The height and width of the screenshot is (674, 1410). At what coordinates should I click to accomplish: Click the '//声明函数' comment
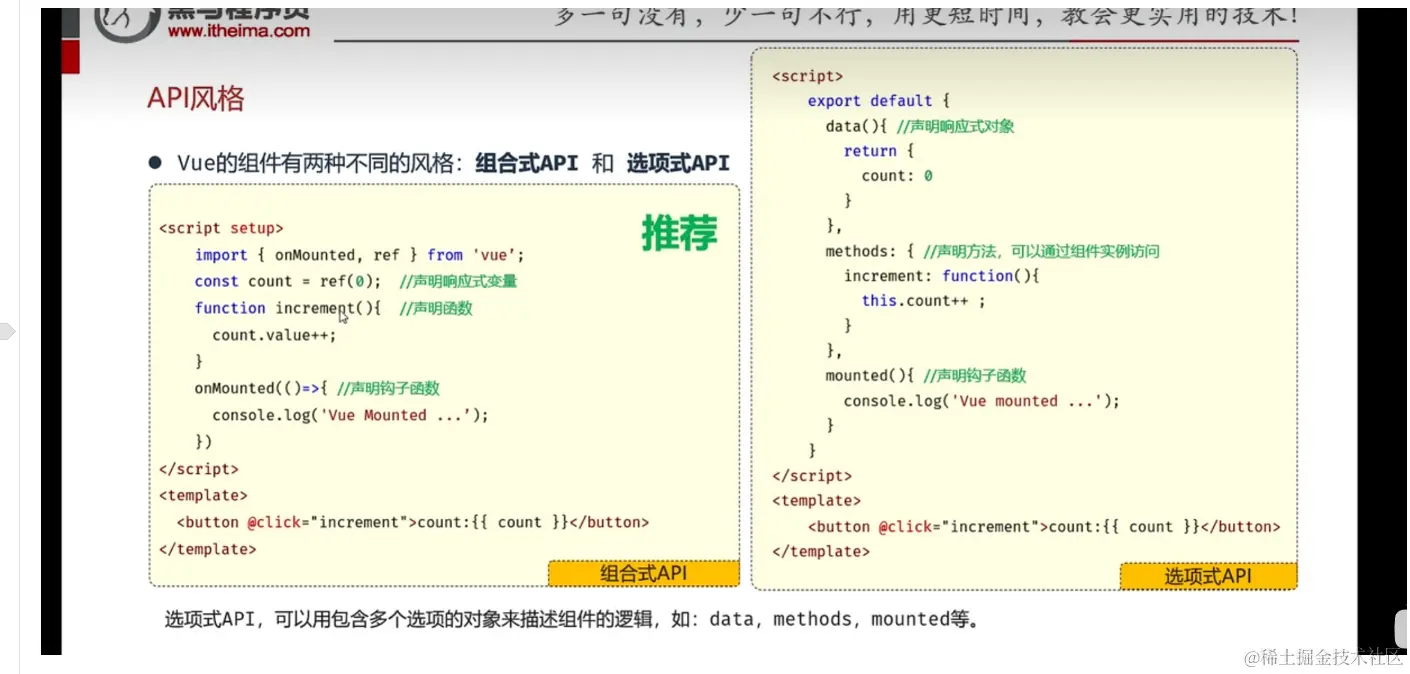[436, 308]
